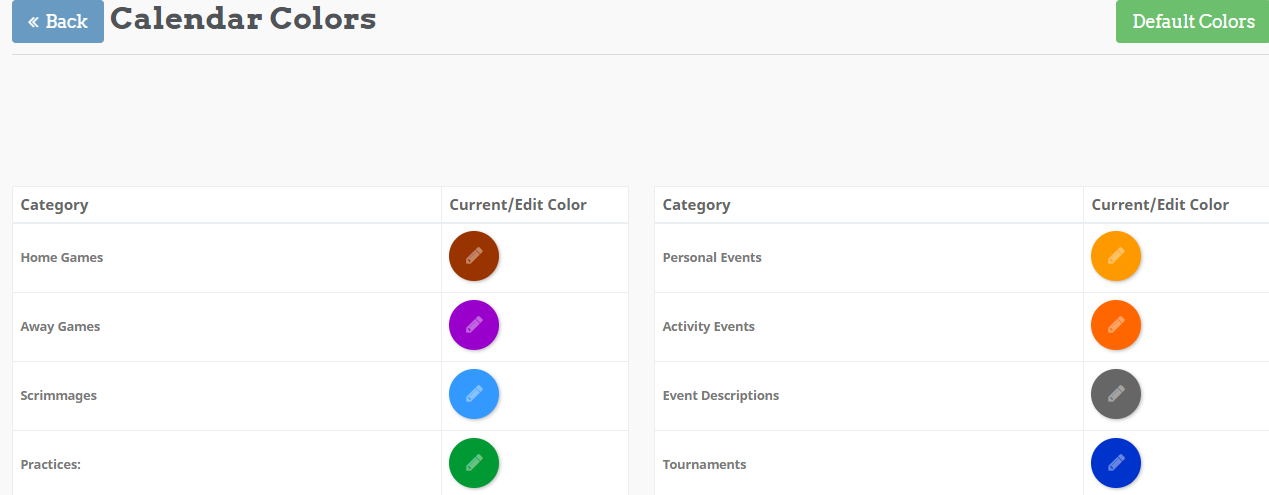The height and width of the screenshot is (495, 1269).
Task: Edit the Personal Events color
Action: point(1116,256)
